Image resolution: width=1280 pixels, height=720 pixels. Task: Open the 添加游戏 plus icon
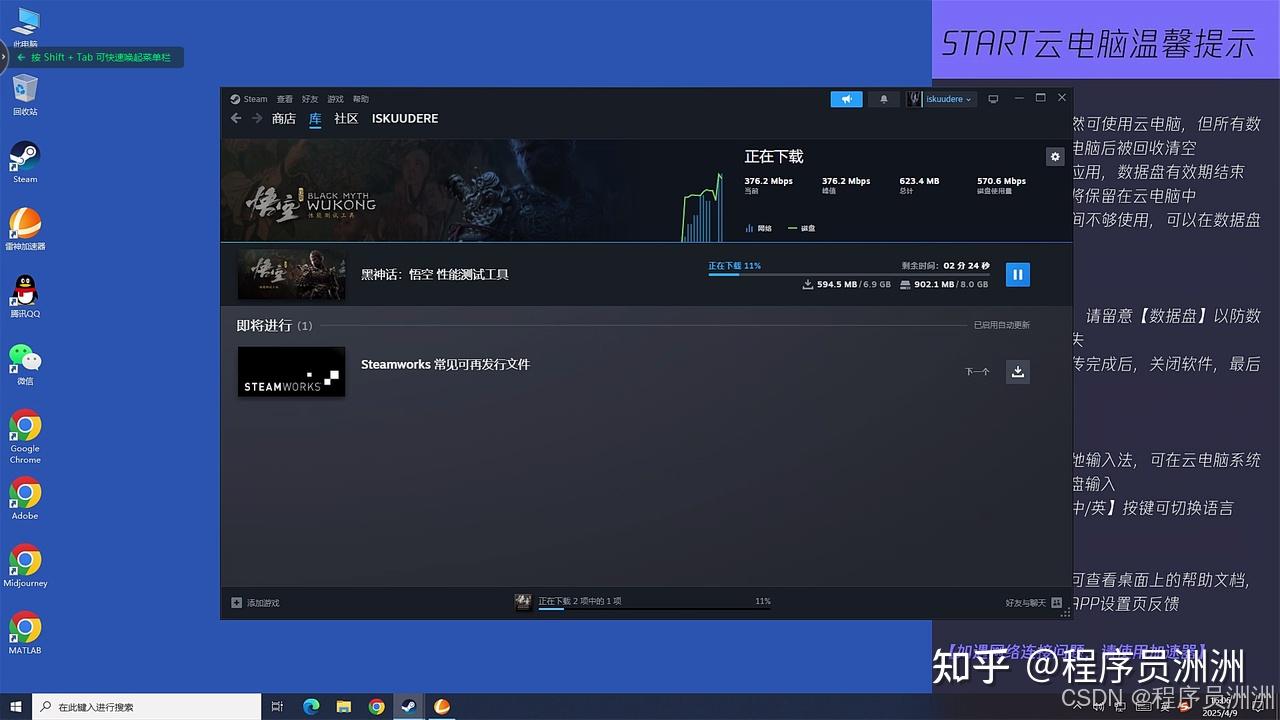click(237, 602)
